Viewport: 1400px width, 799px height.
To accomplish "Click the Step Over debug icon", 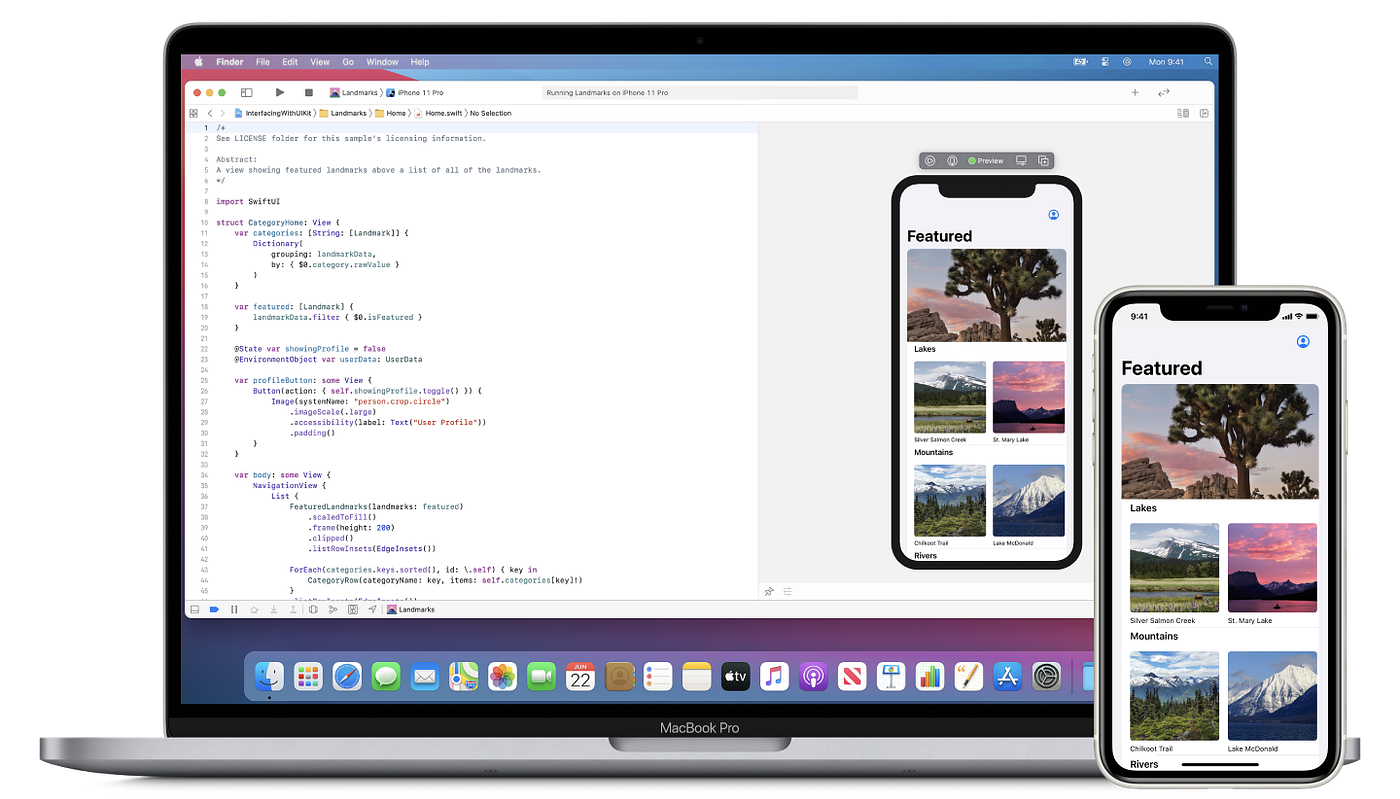I will point(254,609).
